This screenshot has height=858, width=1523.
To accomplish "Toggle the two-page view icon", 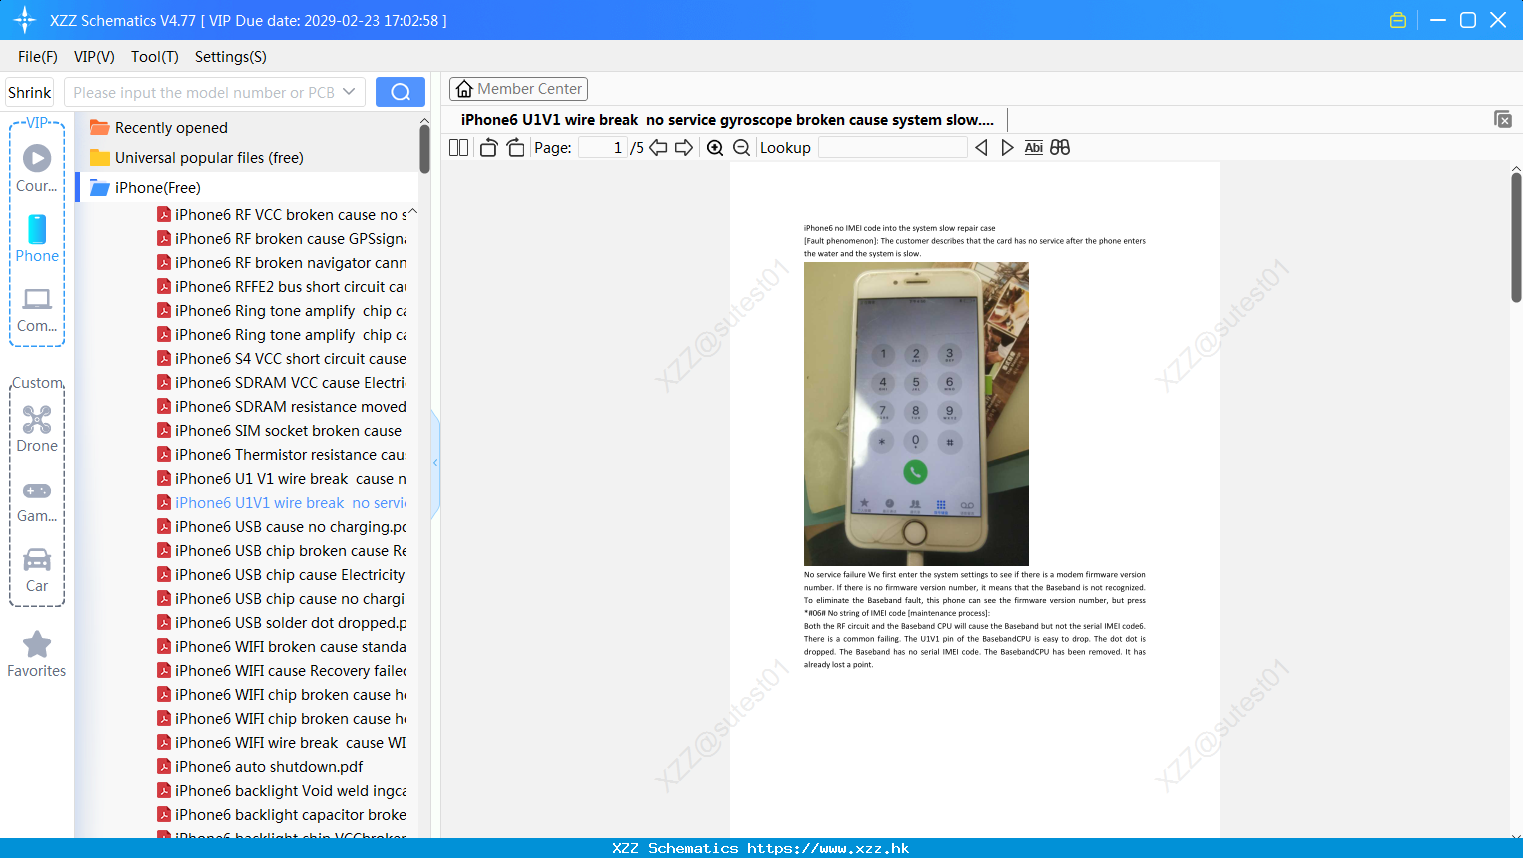I will coord(458,148).
